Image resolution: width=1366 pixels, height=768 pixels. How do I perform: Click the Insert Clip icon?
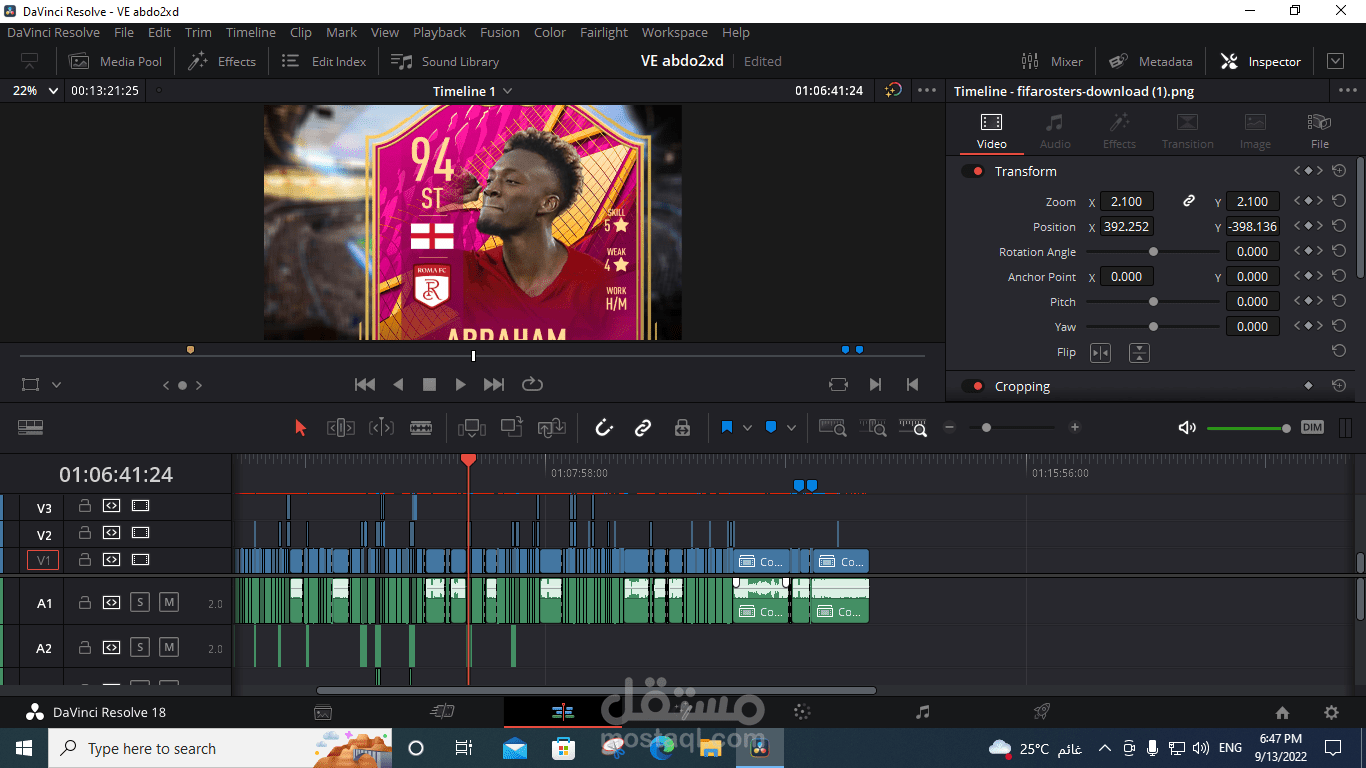point(472,428)
